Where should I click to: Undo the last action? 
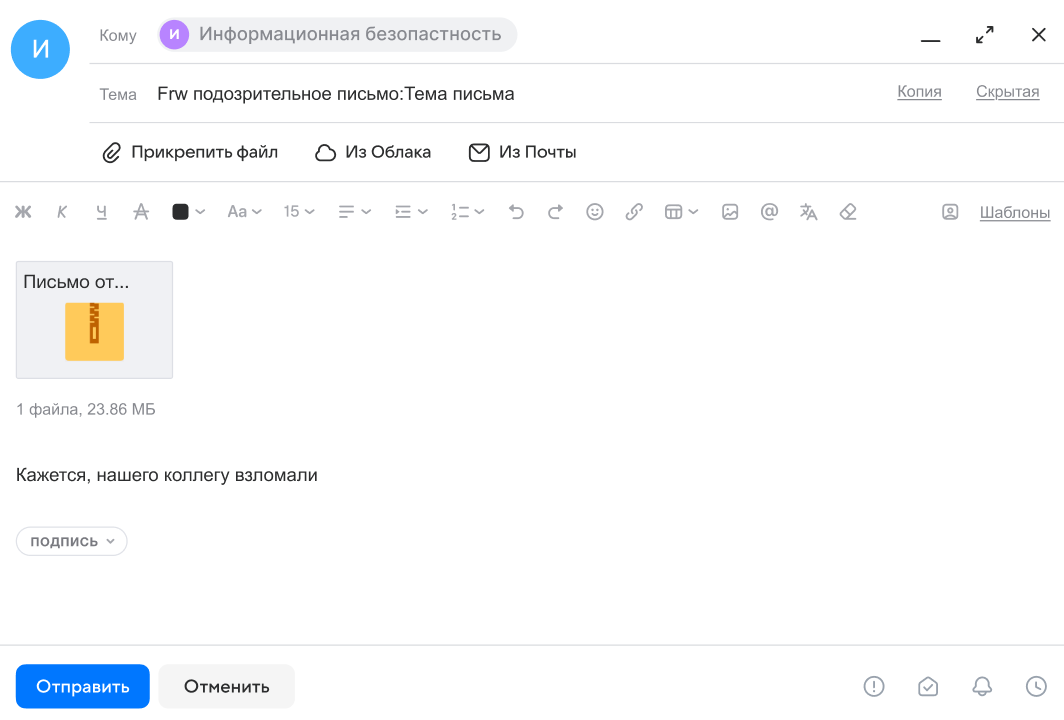(516, 212)
